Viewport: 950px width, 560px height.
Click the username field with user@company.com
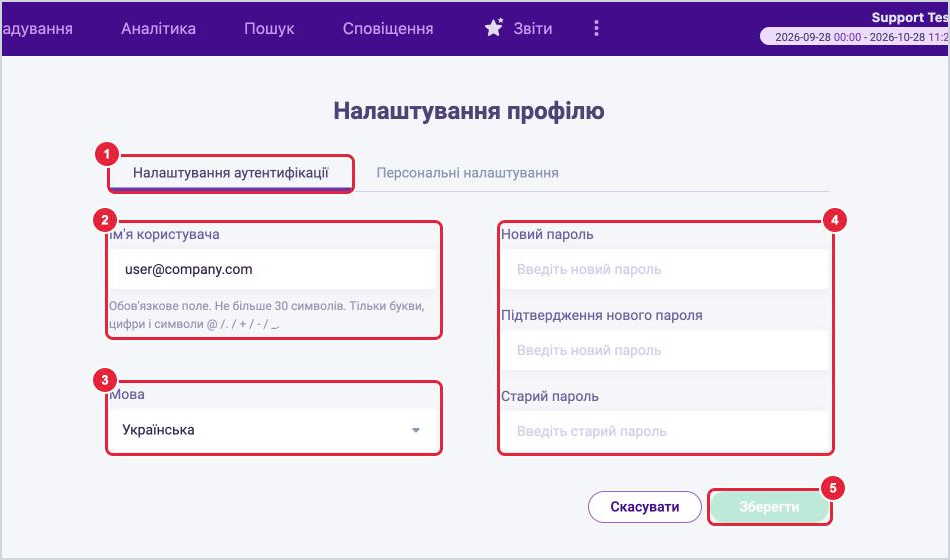coord(273,269)
